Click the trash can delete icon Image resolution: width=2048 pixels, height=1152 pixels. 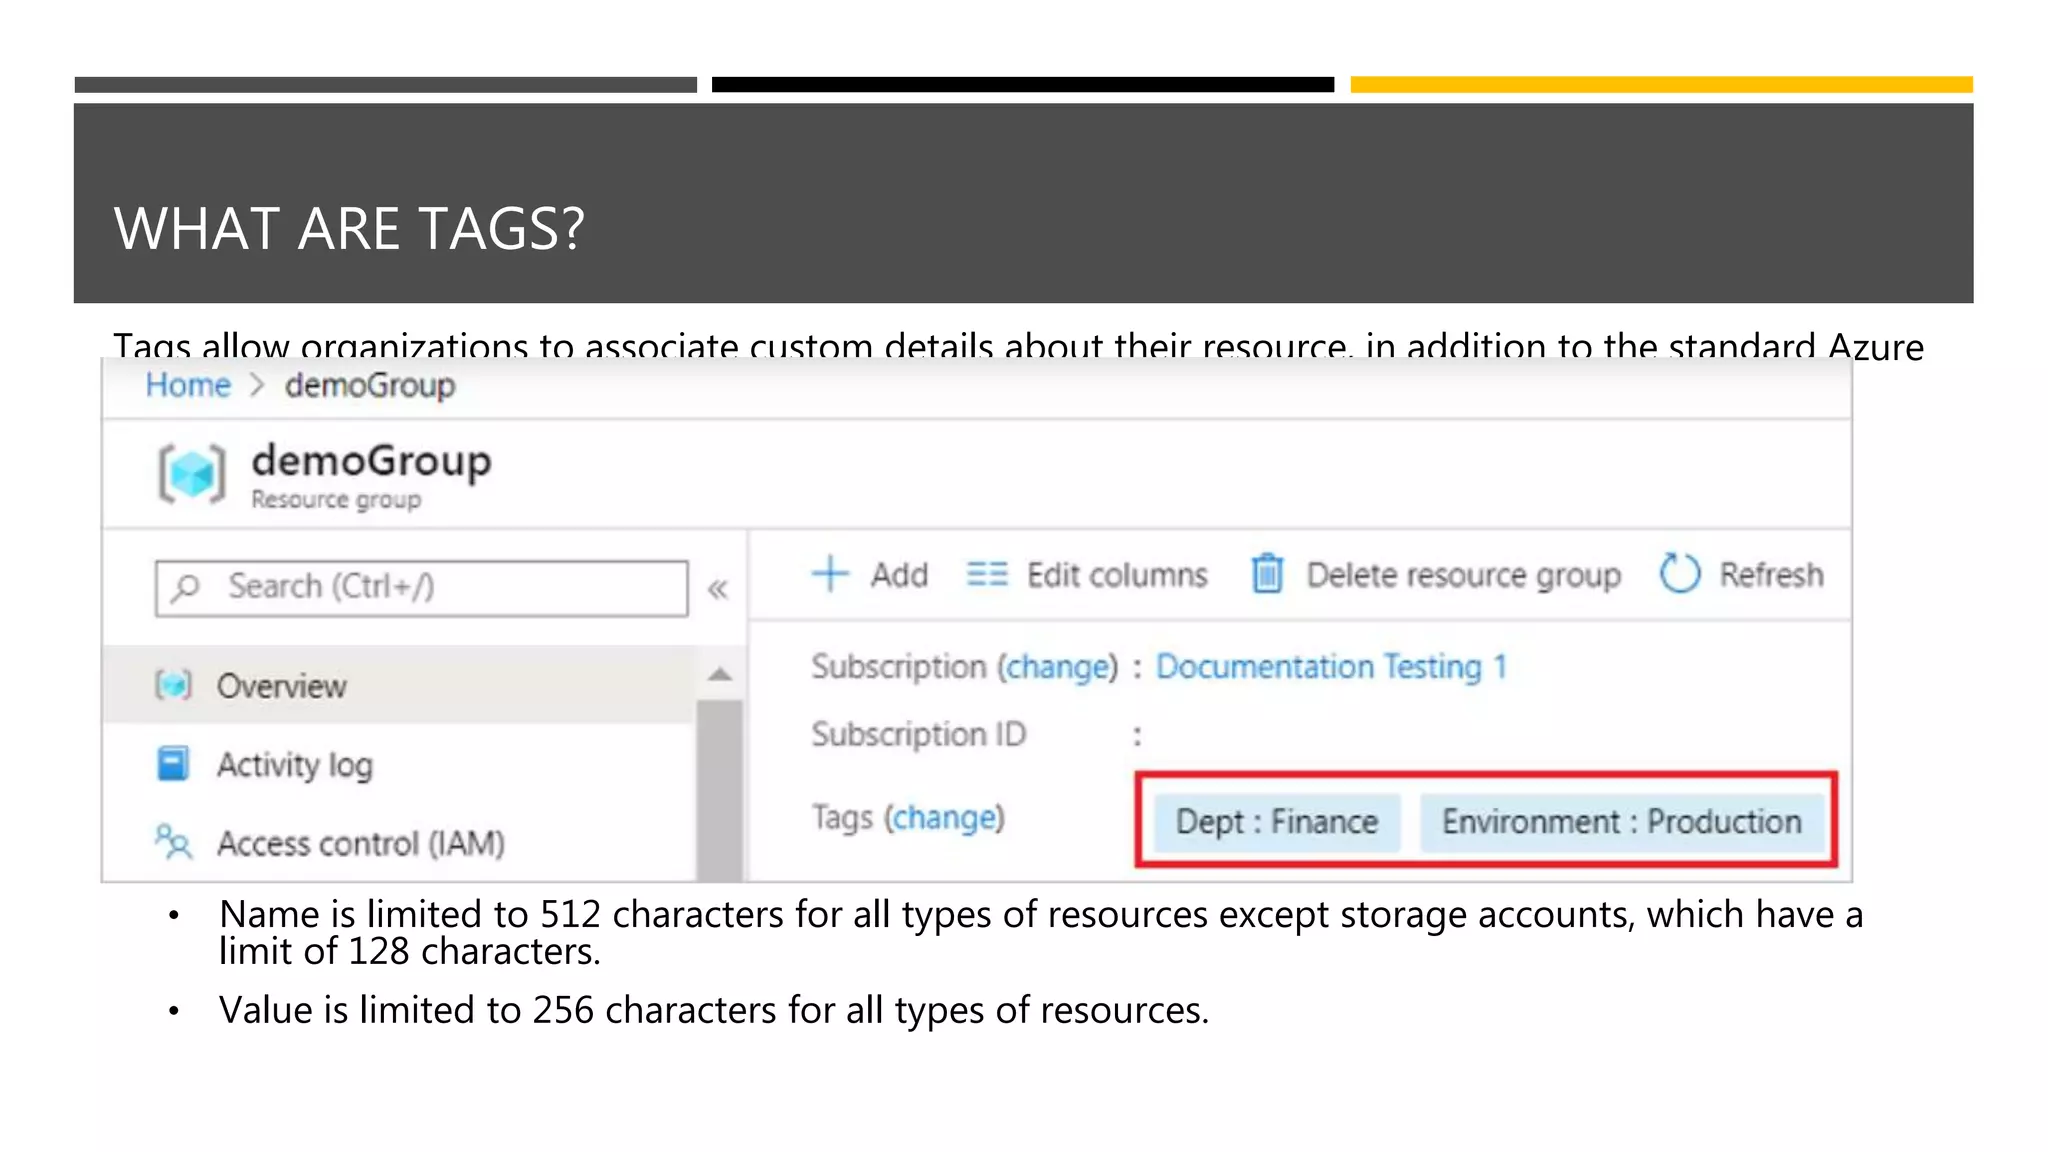1267,573
